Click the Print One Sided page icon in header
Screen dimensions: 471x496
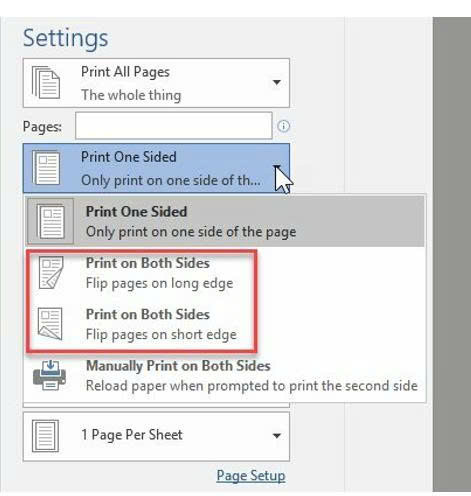click(x=46, y=168)
